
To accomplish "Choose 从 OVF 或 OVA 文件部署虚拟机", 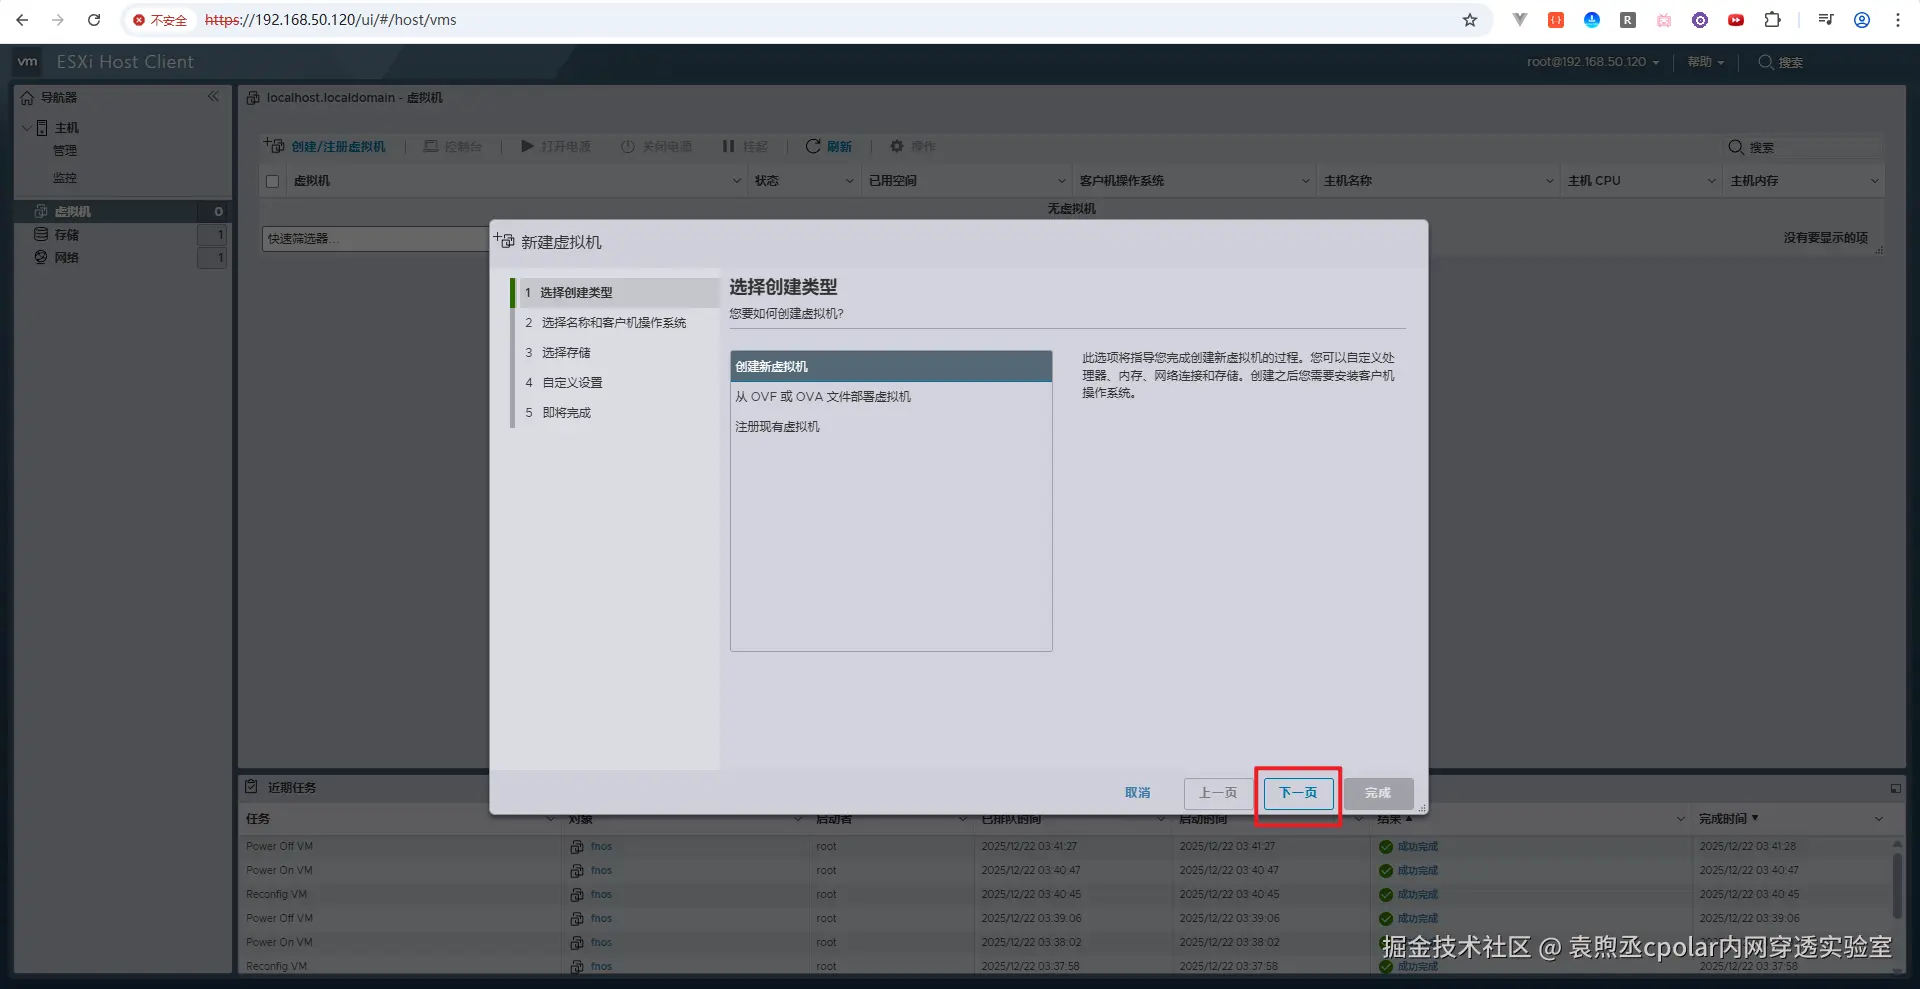I will pyautogui.click(x=891, y=397).
